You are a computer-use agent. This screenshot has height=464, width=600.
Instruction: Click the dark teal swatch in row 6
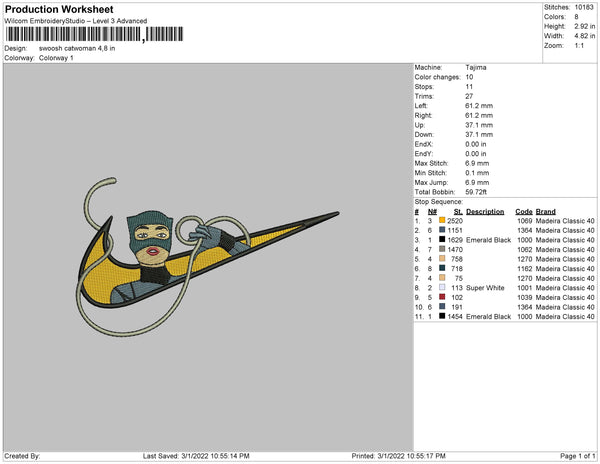[x=442, y=268]
